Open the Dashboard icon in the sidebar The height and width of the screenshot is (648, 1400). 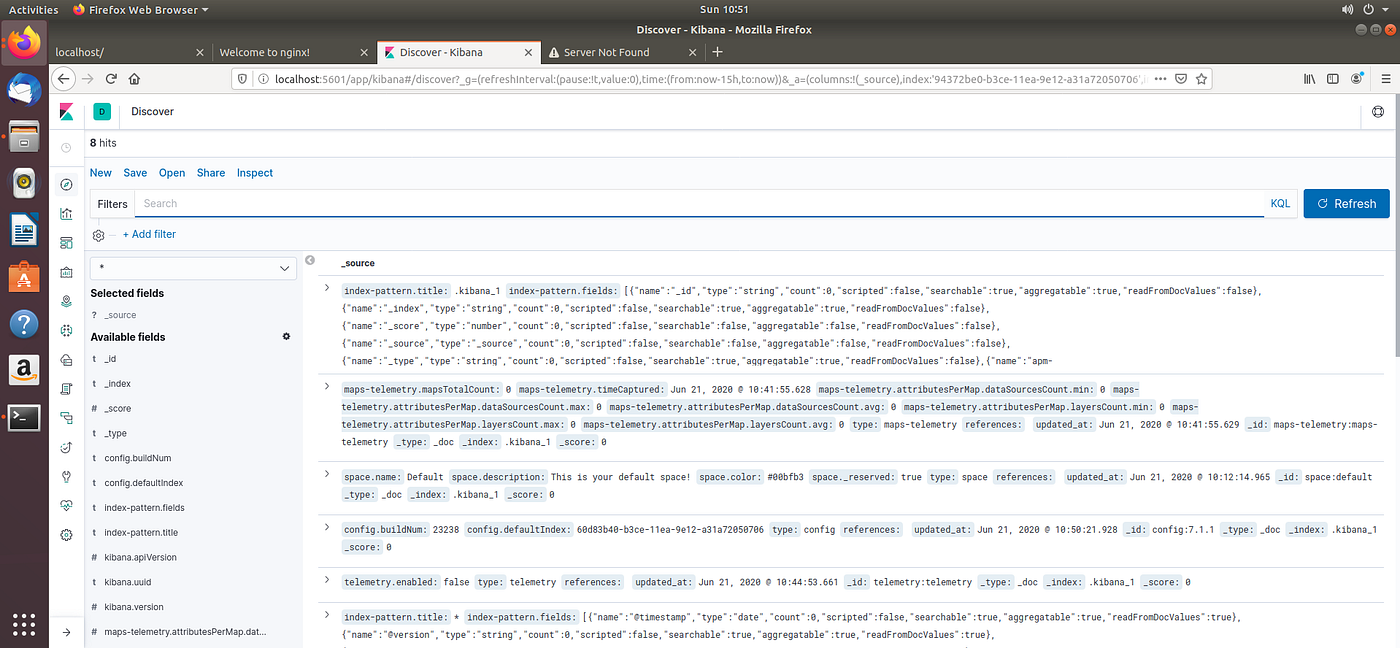(65, 242)
